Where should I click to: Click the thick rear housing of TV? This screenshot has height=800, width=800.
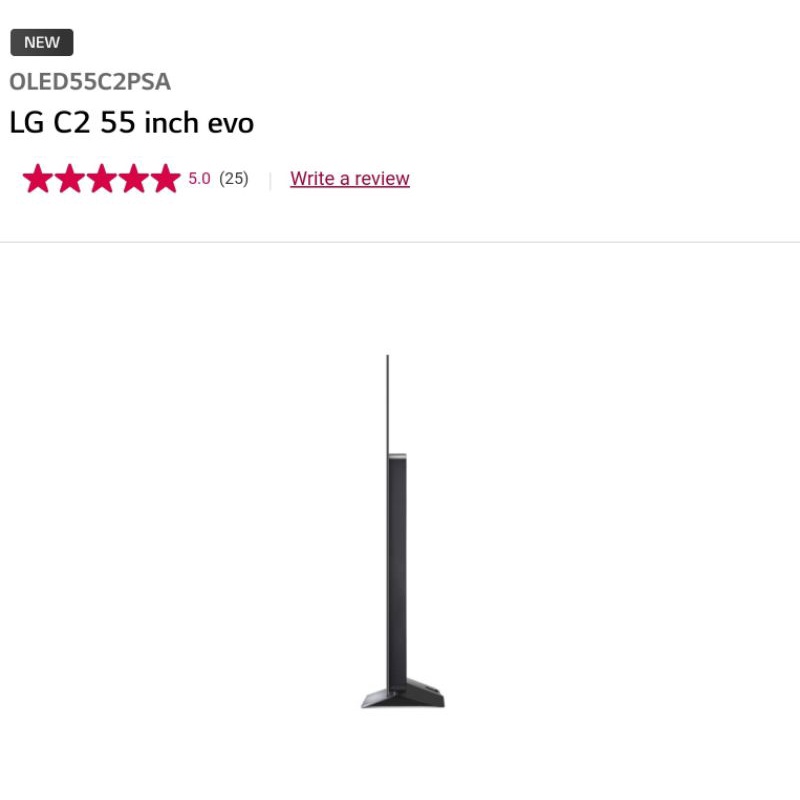pyautogui.click(x=397, y=566)
